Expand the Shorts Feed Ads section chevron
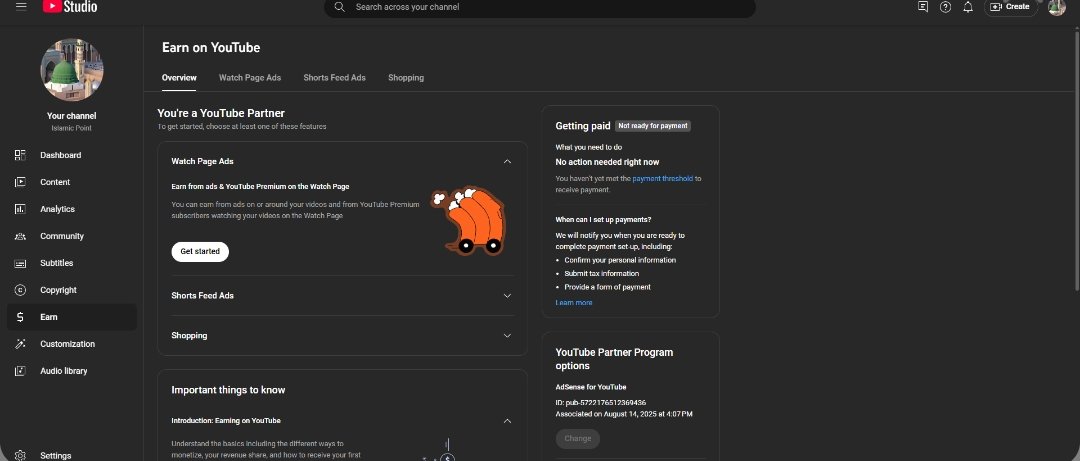This screenshot has width=1080, height=461. click(507, 296)
